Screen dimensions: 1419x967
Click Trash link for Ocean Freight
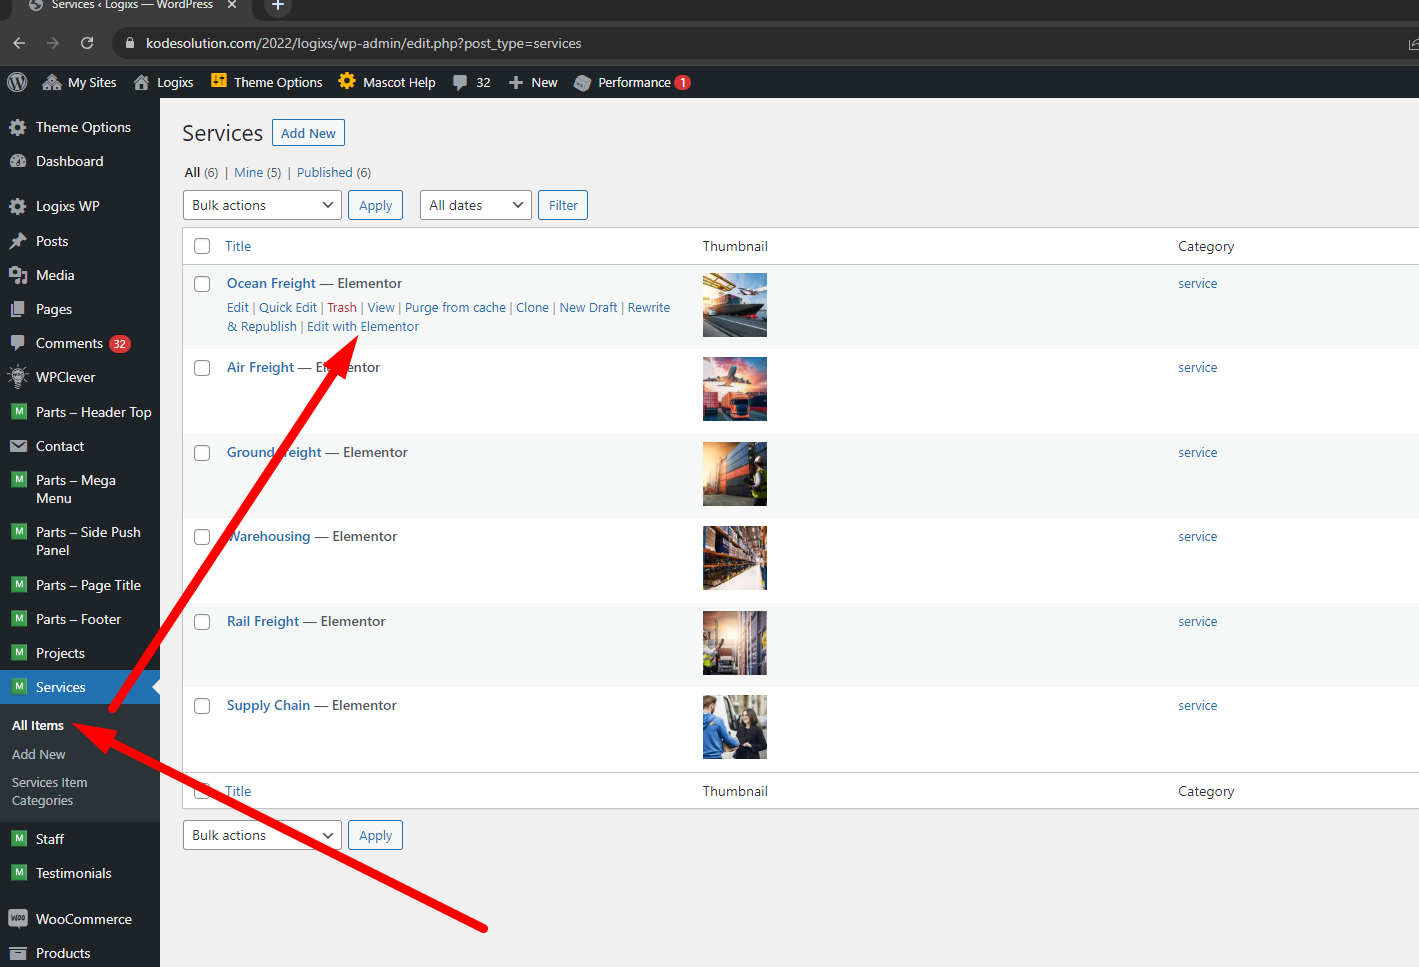click(x=342, y=307)
